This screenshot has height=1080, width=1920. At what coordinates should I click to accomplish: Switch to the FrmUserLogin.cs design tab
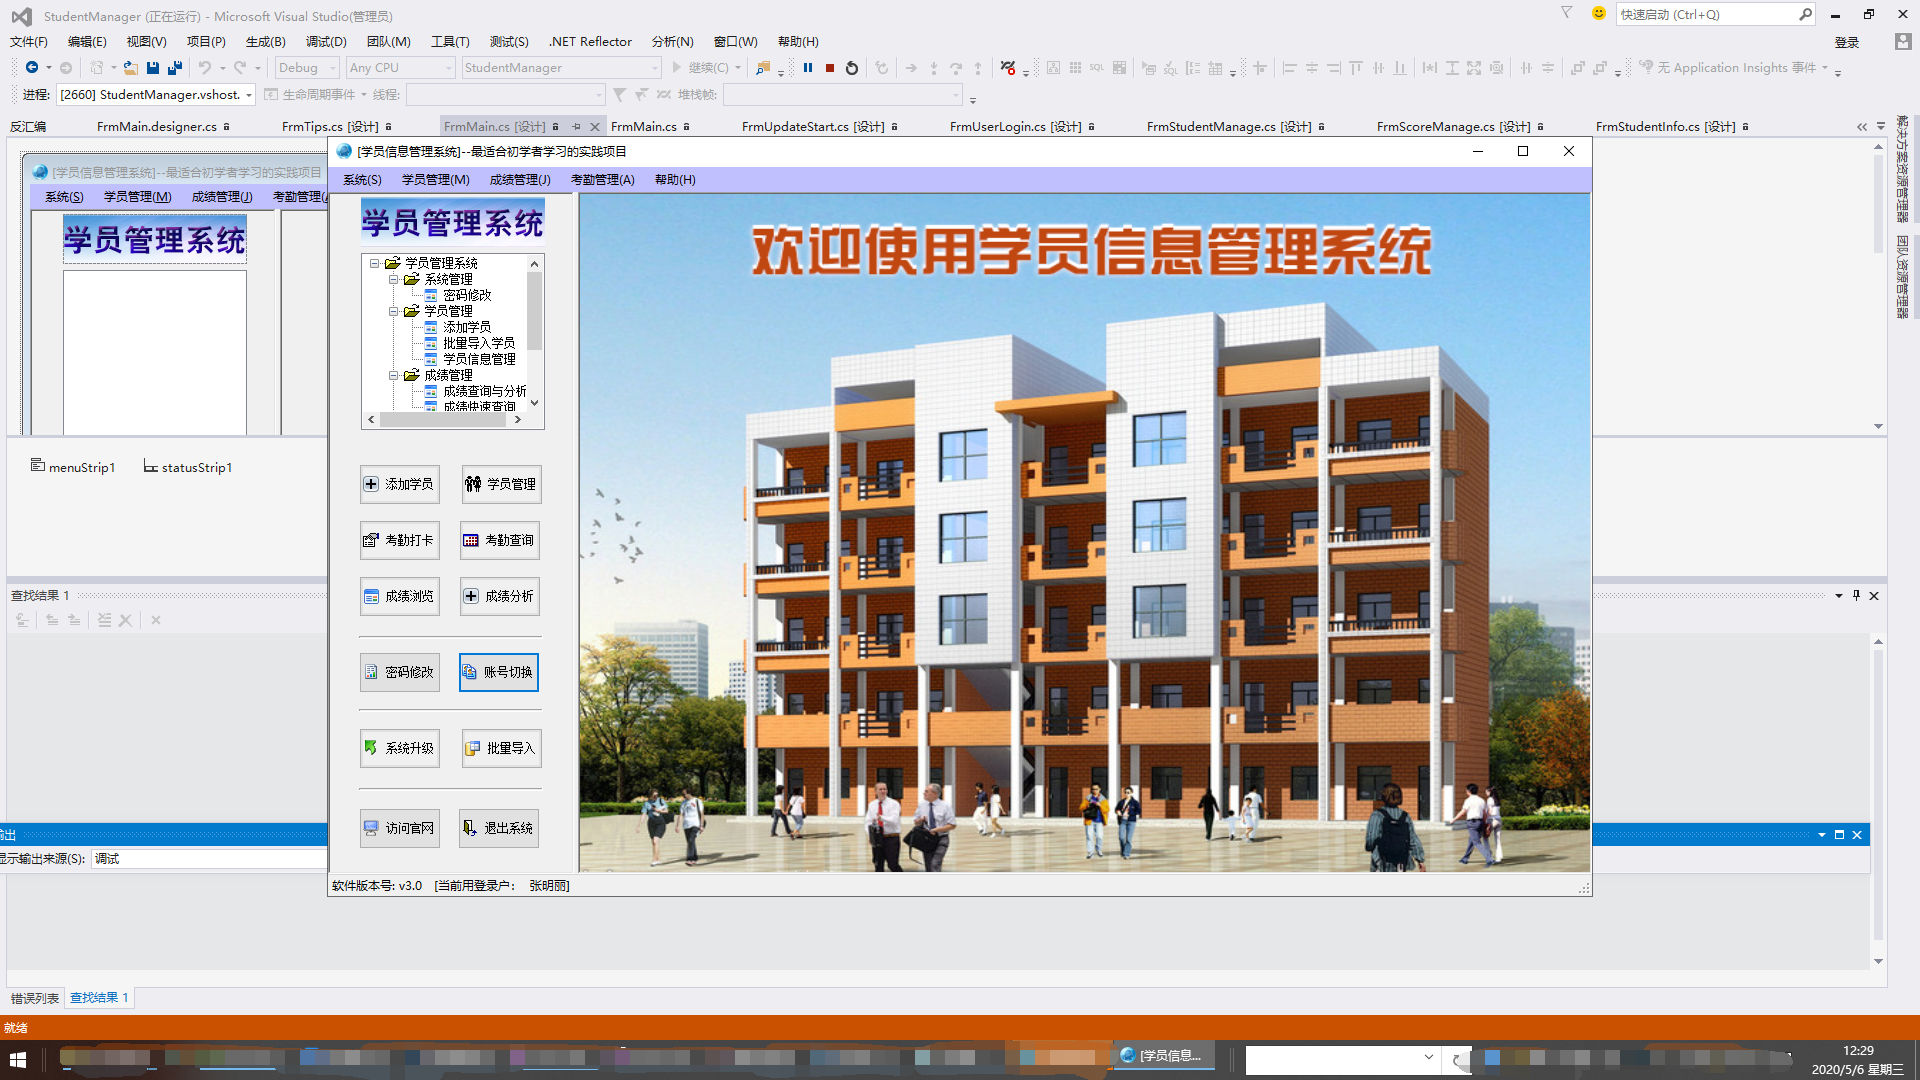pos(1016,127)
